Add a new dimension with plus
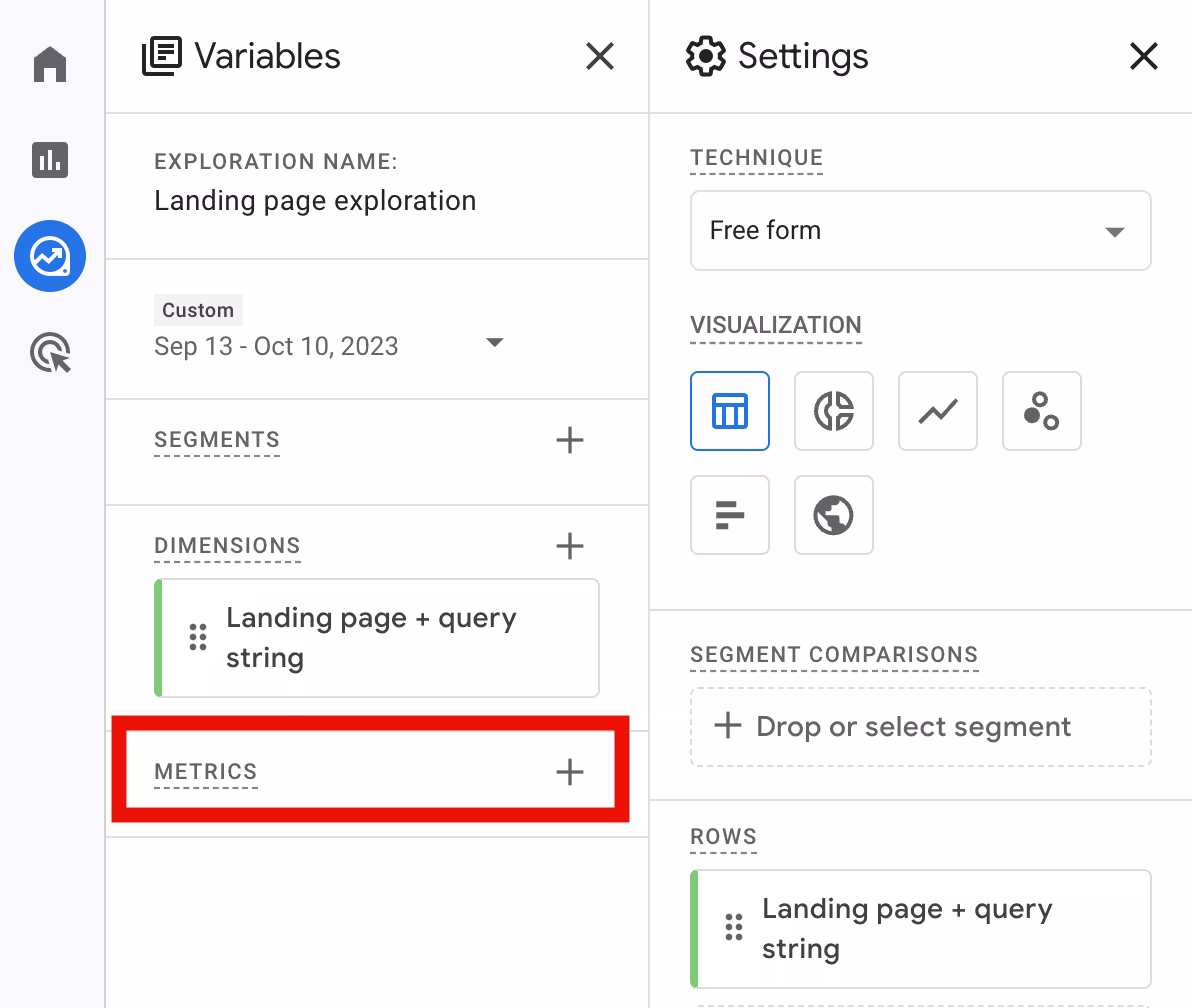Image resolution: width=1192 pixels, height=1008 pixels. click(x=569, y=546)
